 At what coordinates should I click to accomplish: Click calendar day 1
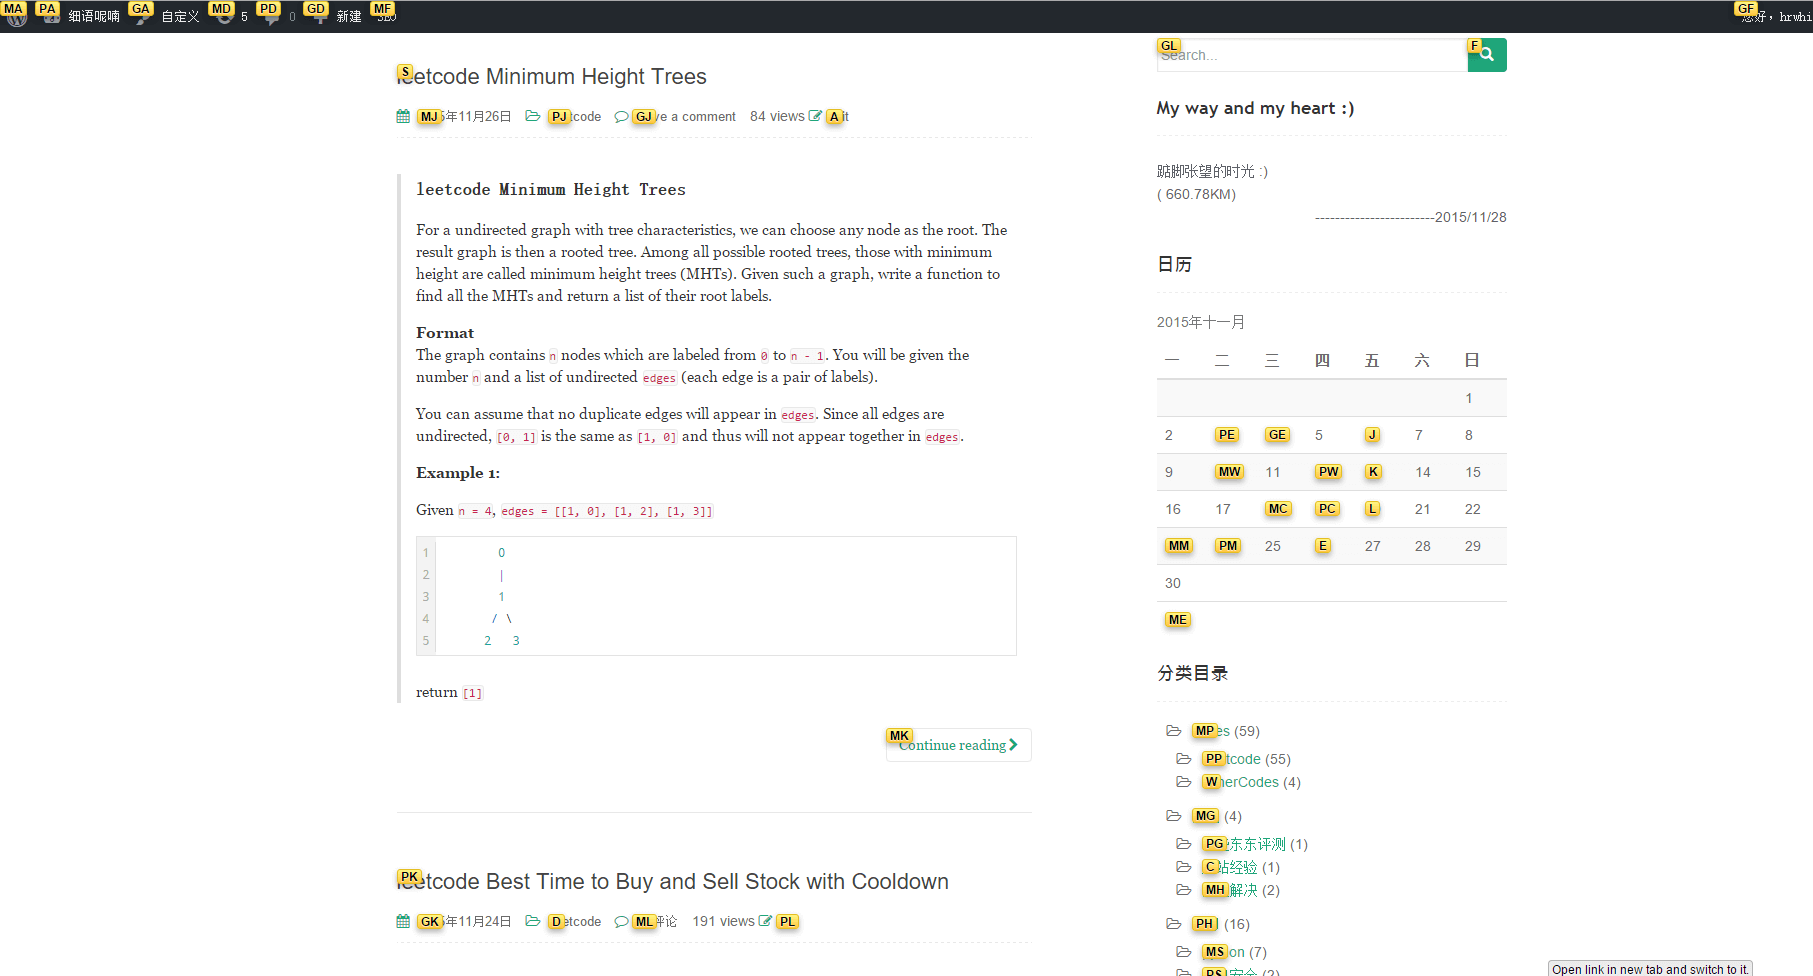(x=1469, y=398)
